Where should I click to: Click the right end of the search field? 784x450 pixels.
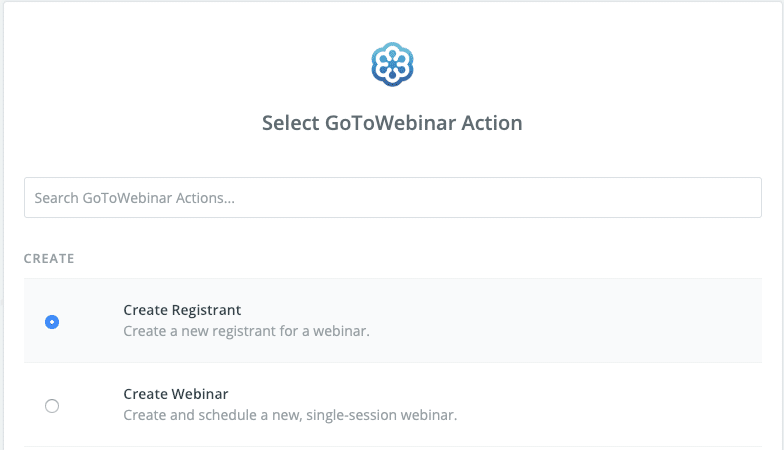pos(740,198)
